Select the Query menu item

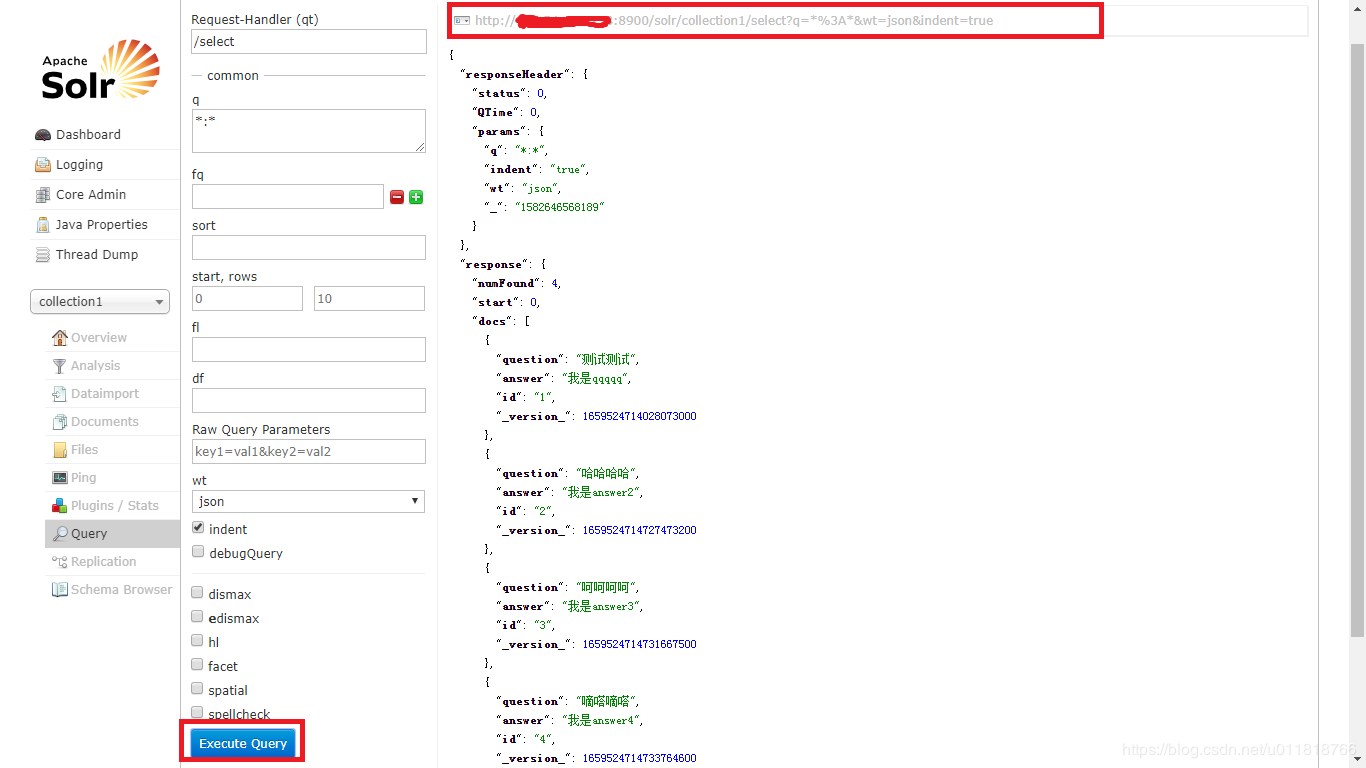[112, 534]
